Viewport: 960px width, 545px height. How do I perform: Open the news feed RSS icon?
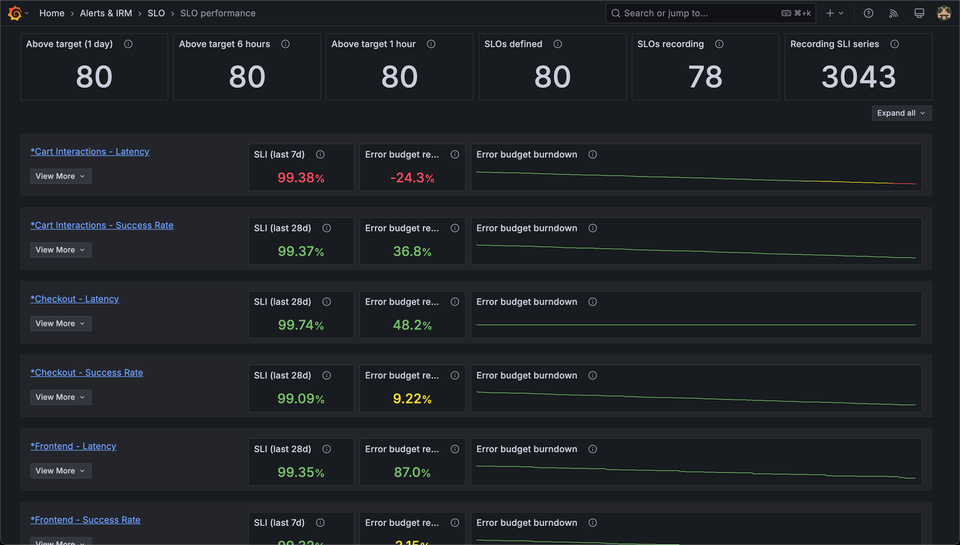[x=893, y=13]
